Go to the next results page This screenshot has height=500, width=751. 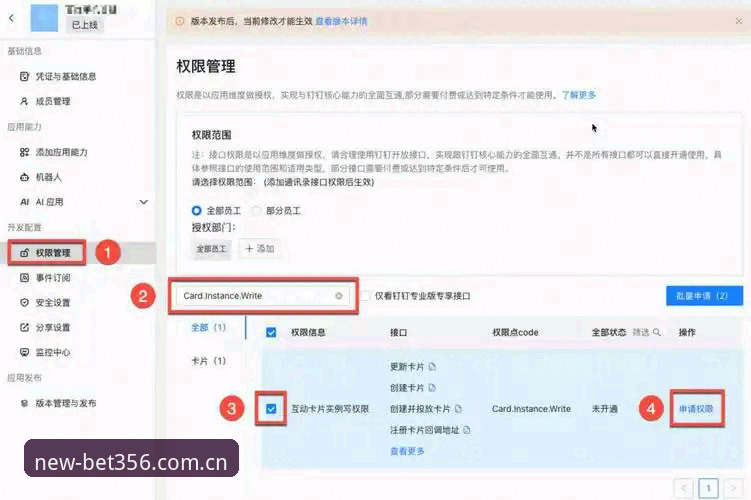pyautogui.click(x=733, y=488)
